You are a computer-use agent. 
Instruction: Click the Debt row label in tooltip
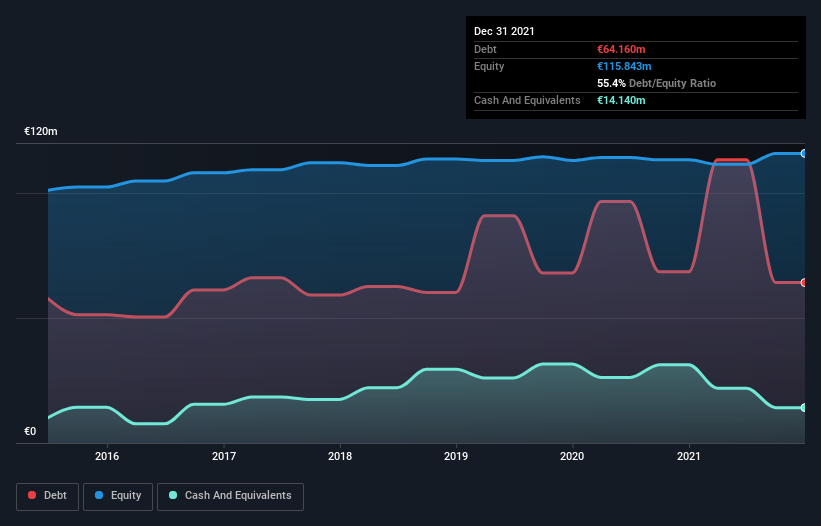coord(485,49)
